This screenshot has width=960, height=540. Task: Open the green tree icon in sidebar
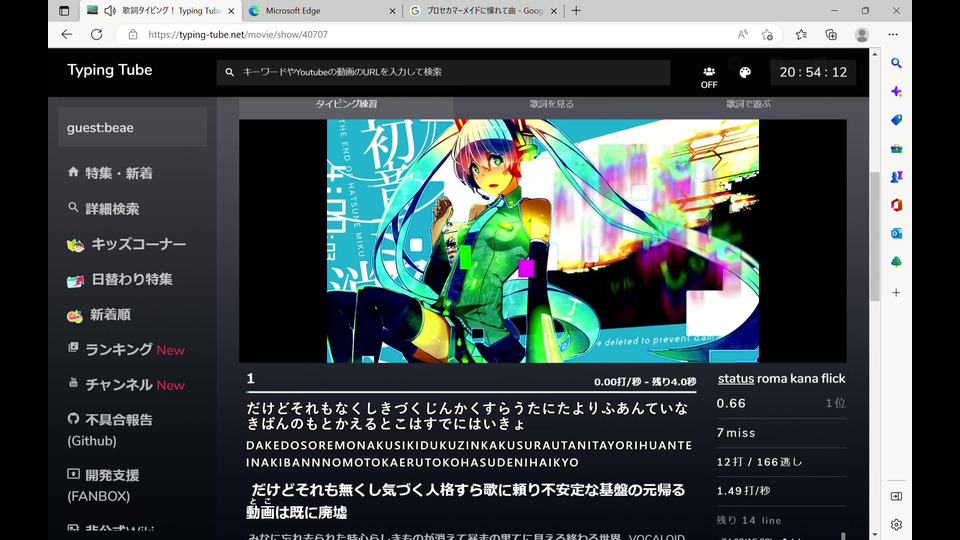896,262
